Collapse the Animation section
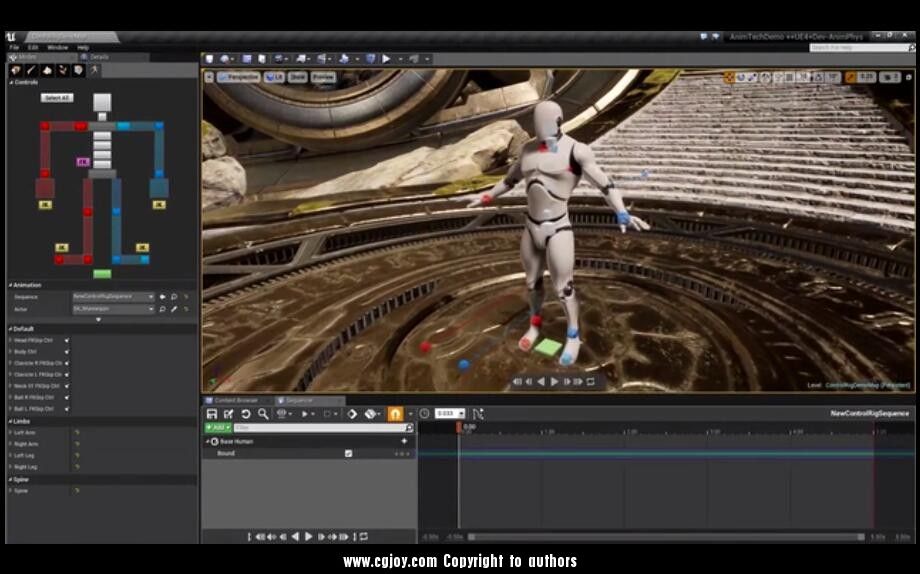The image size is (920, 574). coord(11,285)
